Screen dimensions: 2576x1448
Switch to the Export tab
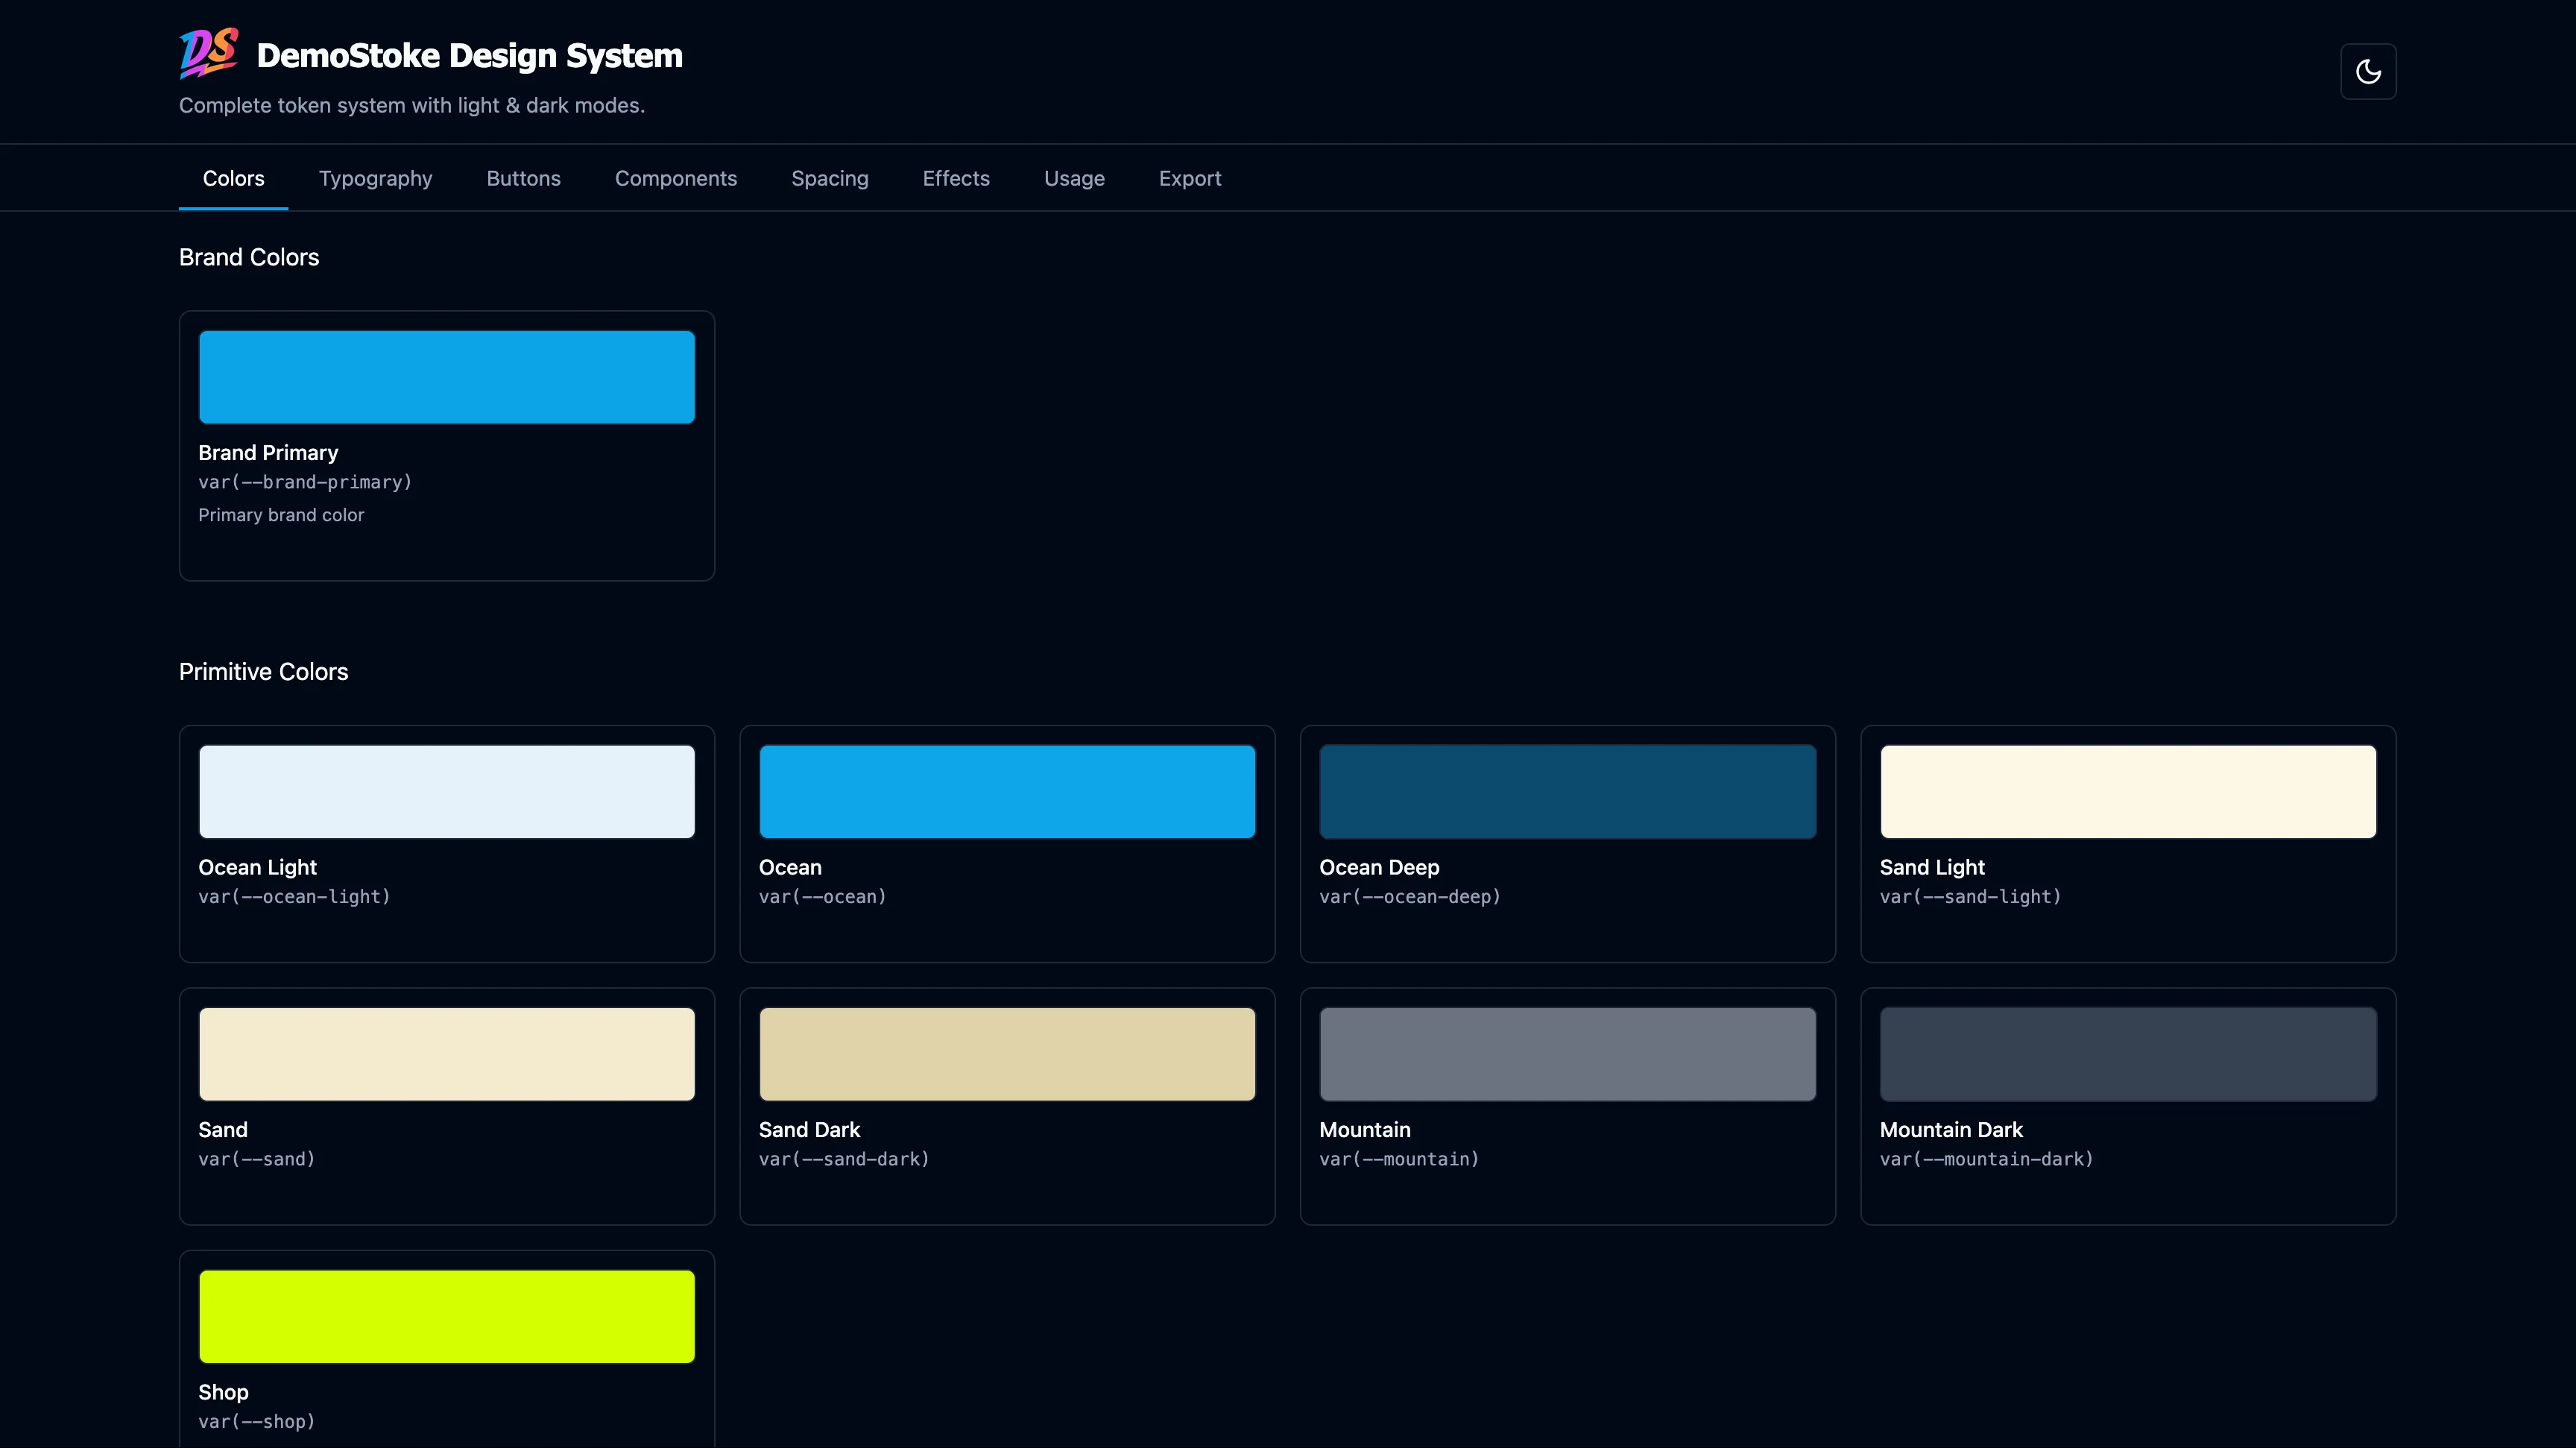coord(1190,178)
